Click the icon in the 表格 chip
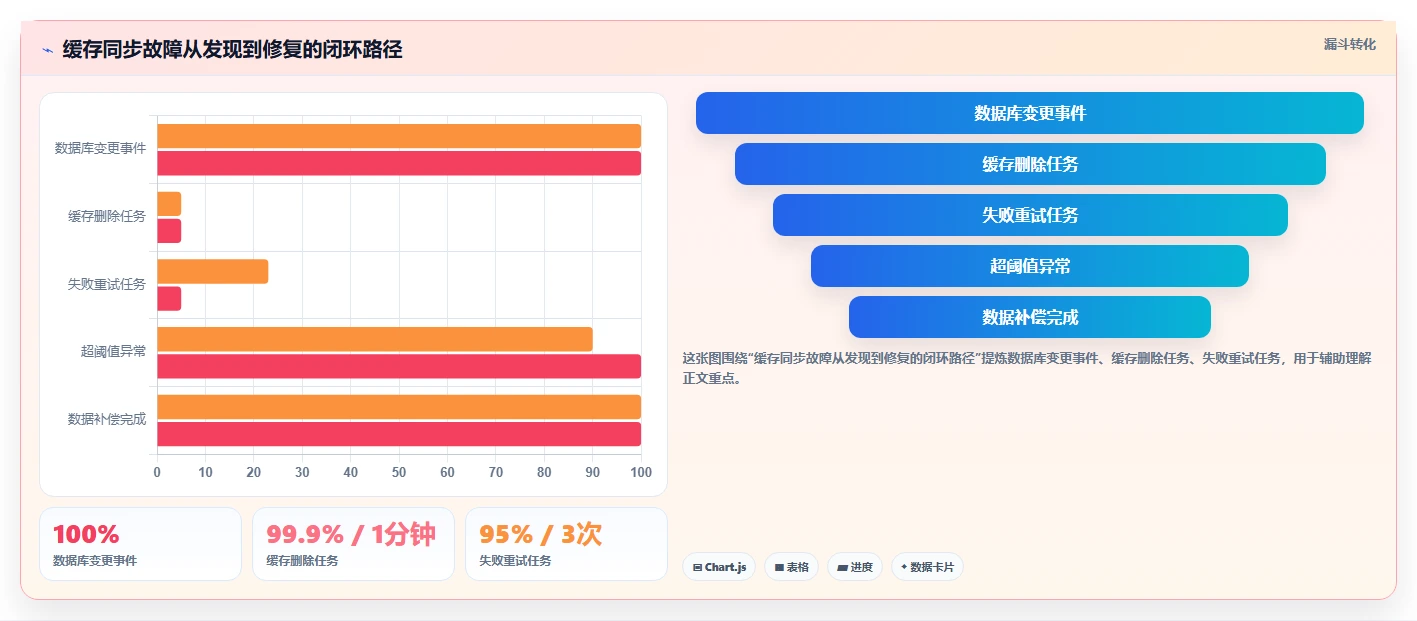Image resolution: width=1417 pixels, height=621 pixels. (x=779, y=567)
